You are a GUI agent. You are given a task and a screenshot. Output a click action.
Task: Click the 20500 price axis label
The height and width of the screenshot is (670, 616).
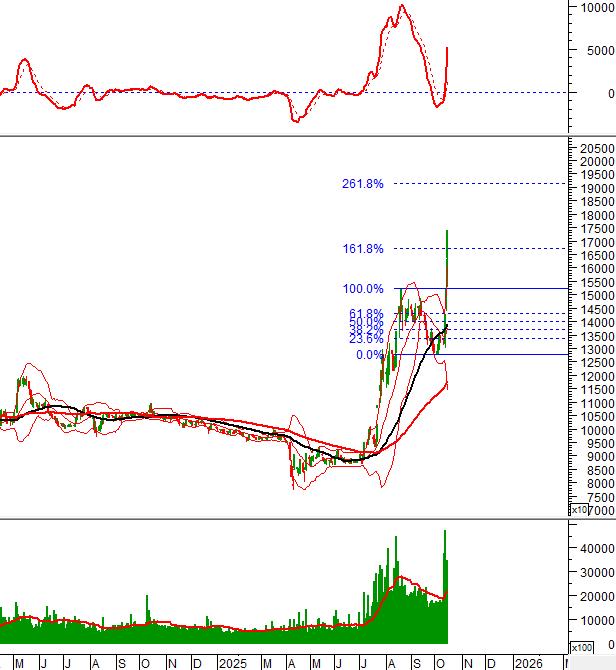596,147
